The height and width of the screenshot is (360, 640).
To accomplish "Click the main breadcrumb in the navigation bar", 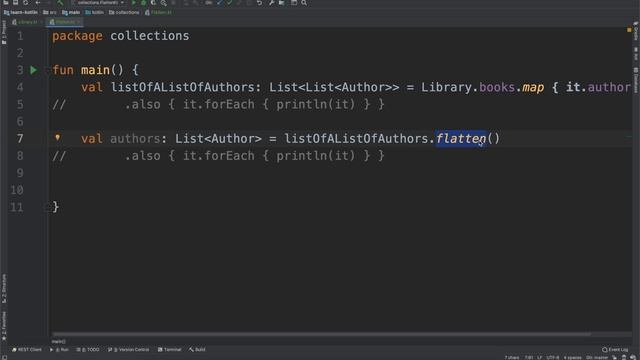I will coord(71,12).
